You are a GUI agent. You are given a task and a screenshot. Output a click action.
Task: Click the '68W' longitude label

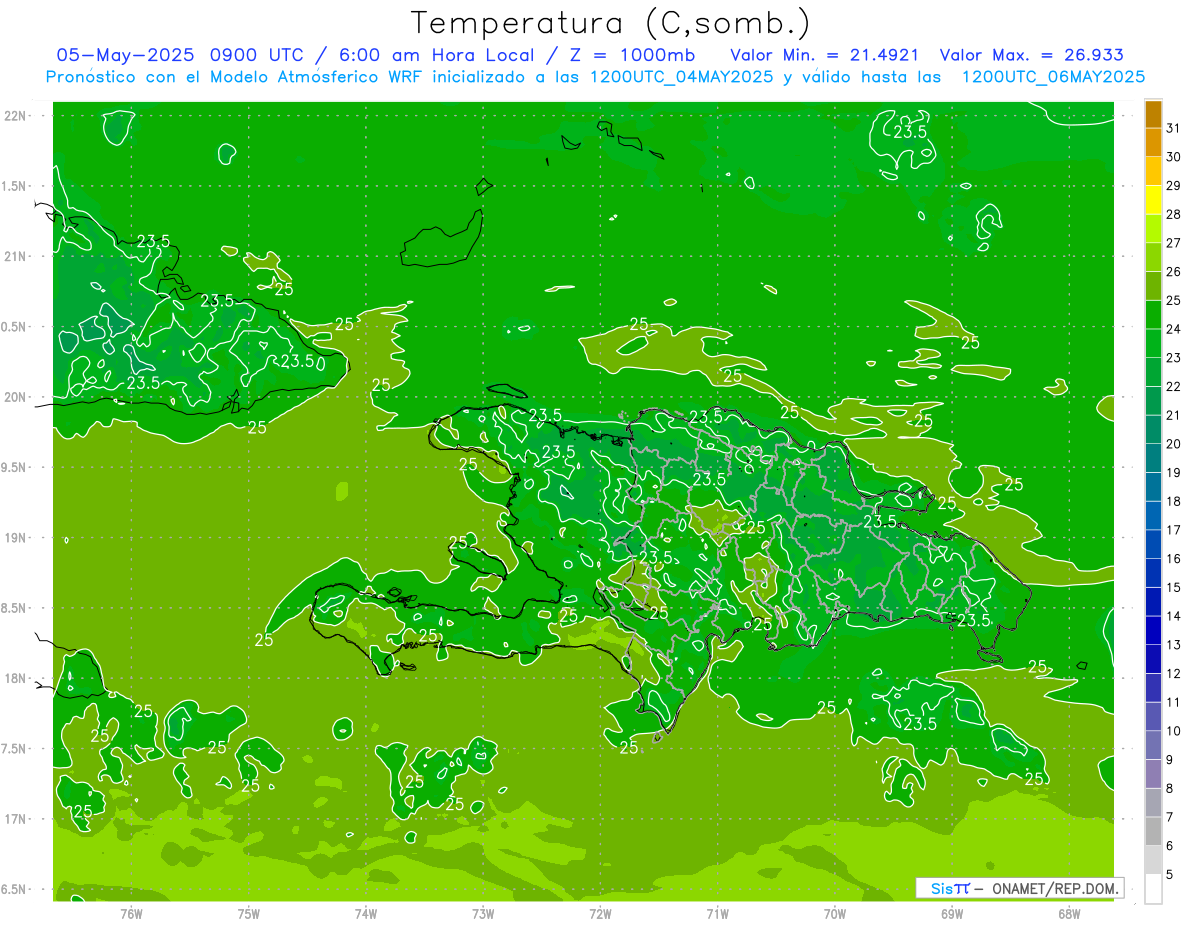point(1069,913)
